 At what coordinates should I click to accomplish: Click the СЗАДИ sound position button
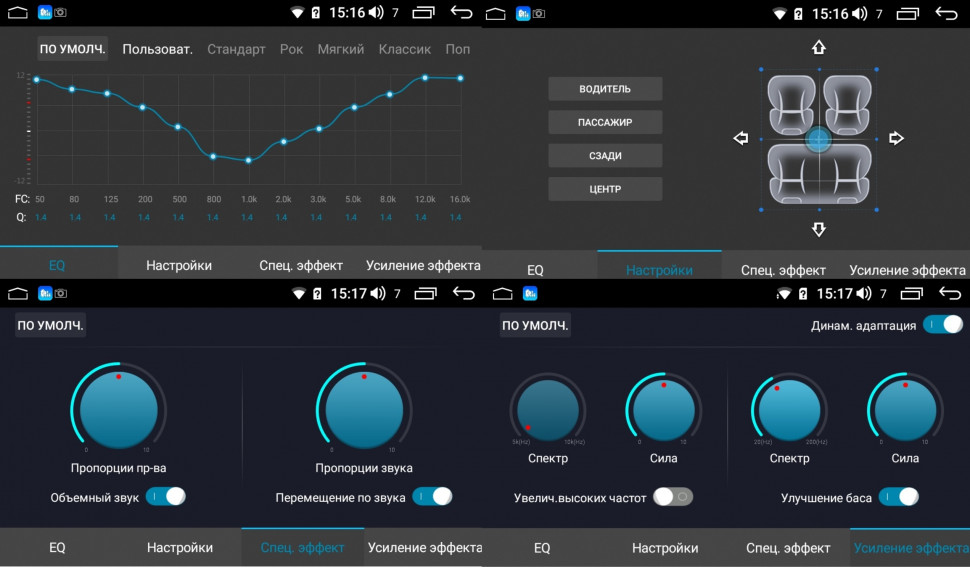coord(605,156)
